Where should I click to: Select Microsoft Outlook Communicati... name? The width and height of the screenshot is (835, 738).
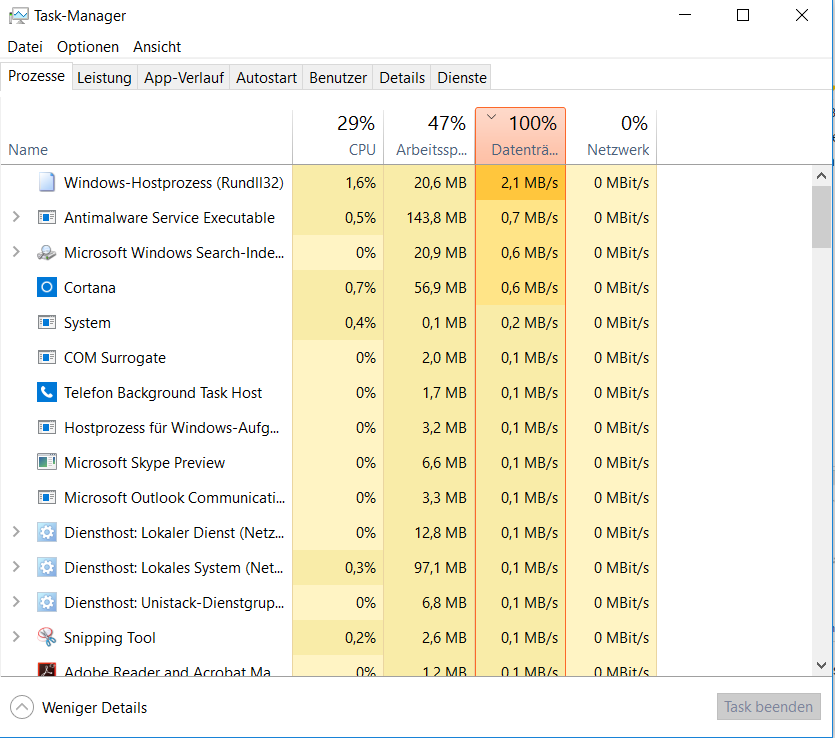[x=175, y=497]
